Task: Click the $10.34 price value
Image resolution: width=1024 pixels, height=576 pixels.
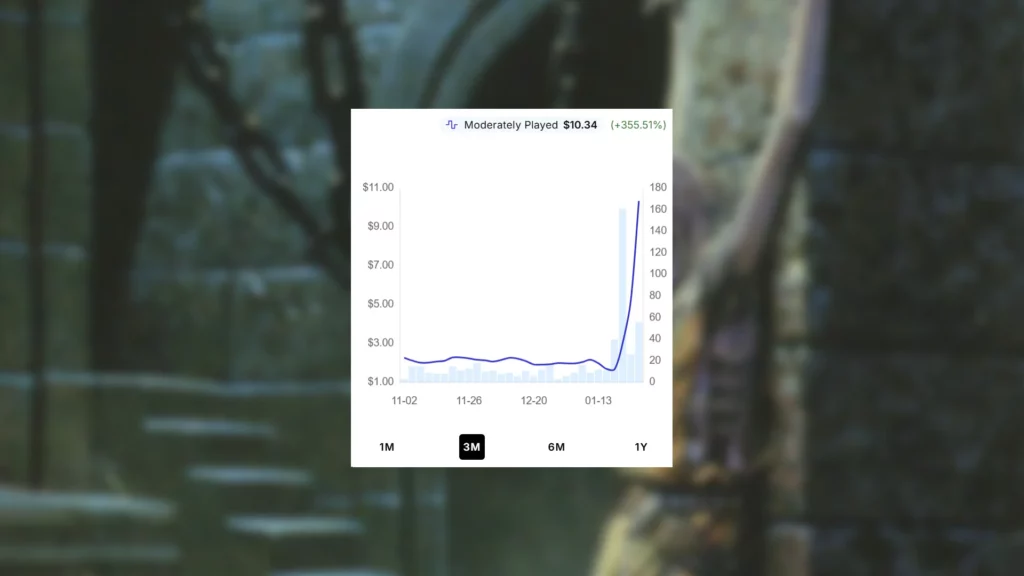Action: (x=580, y=125)
